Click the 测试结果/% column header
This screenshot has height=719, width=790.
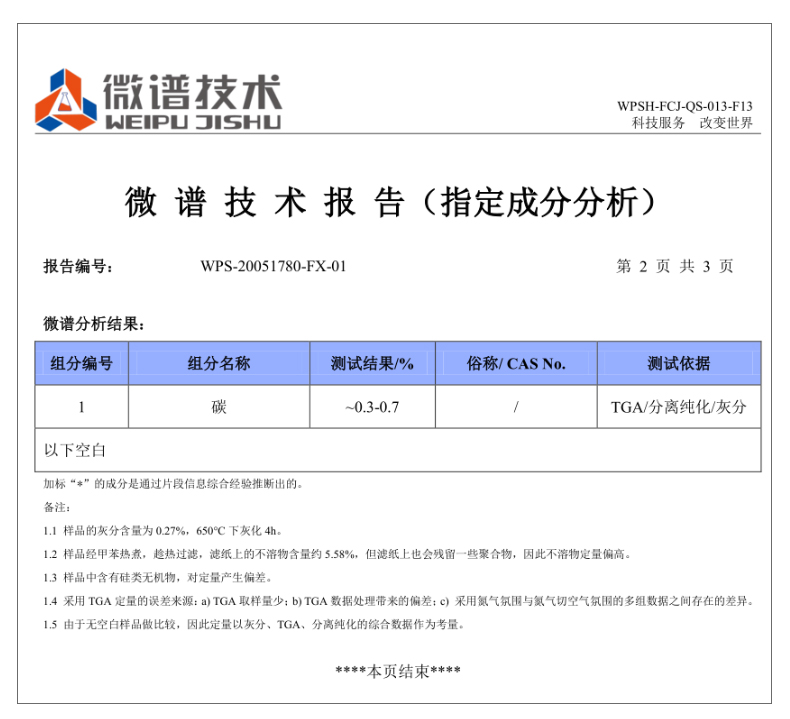point(372,363)
